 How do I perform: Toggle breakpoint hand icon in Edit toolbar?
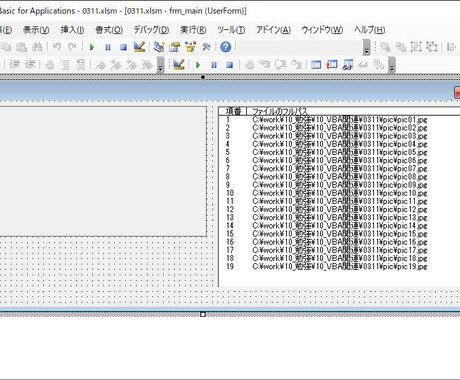pos(50,65)
